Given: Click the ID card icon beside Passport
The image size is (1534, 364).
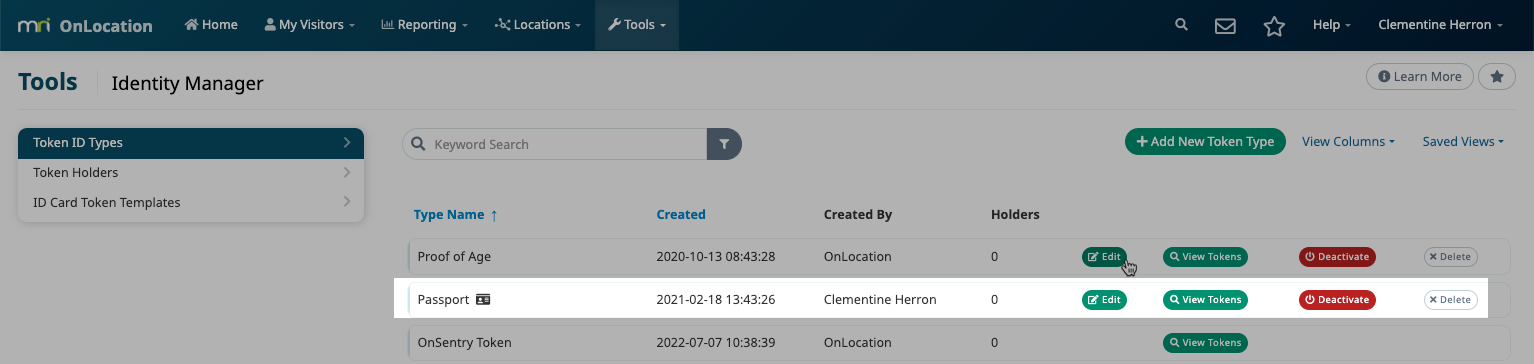Looking at the screenshot, I should [483, 299].
